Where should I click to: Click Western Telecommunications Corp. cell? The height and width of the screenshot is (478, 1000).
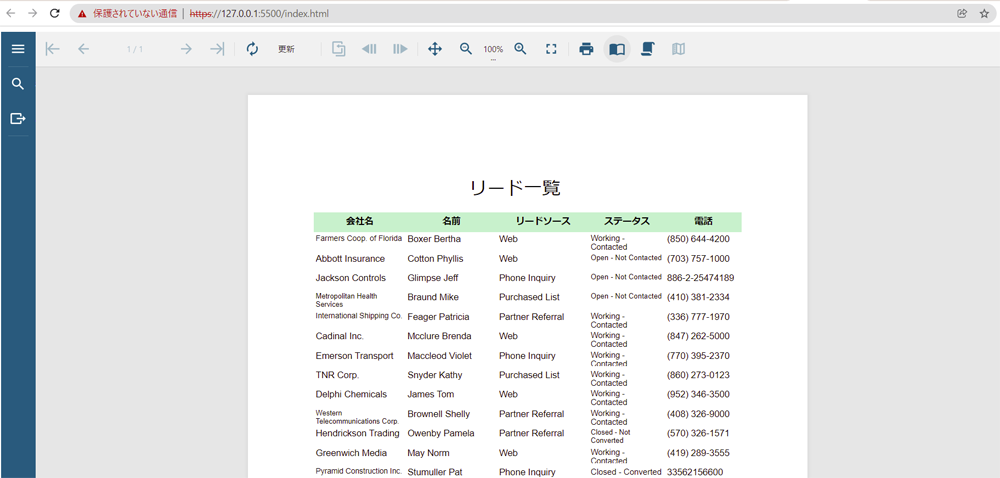point(357,417)
